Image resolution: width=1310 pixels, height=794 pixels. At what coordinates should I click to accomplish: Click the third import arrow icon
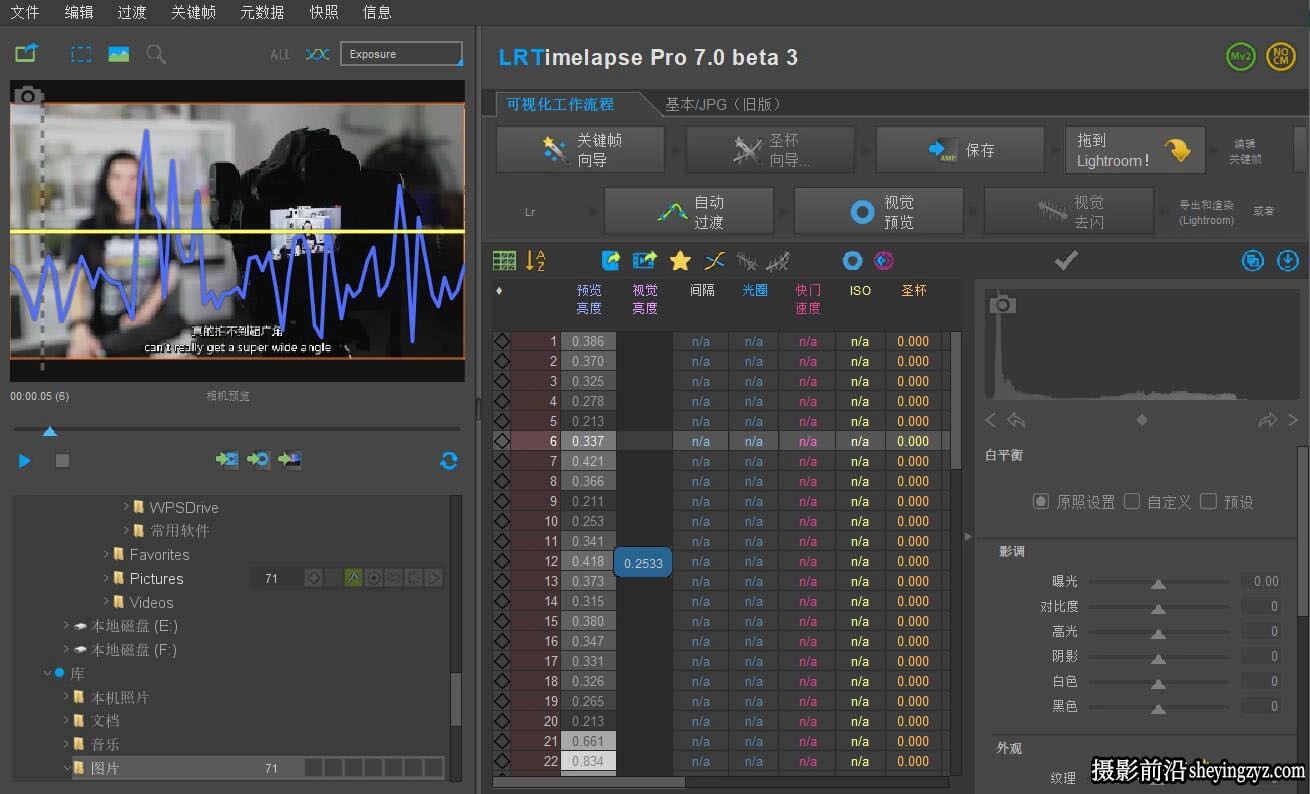click(290, 460)
